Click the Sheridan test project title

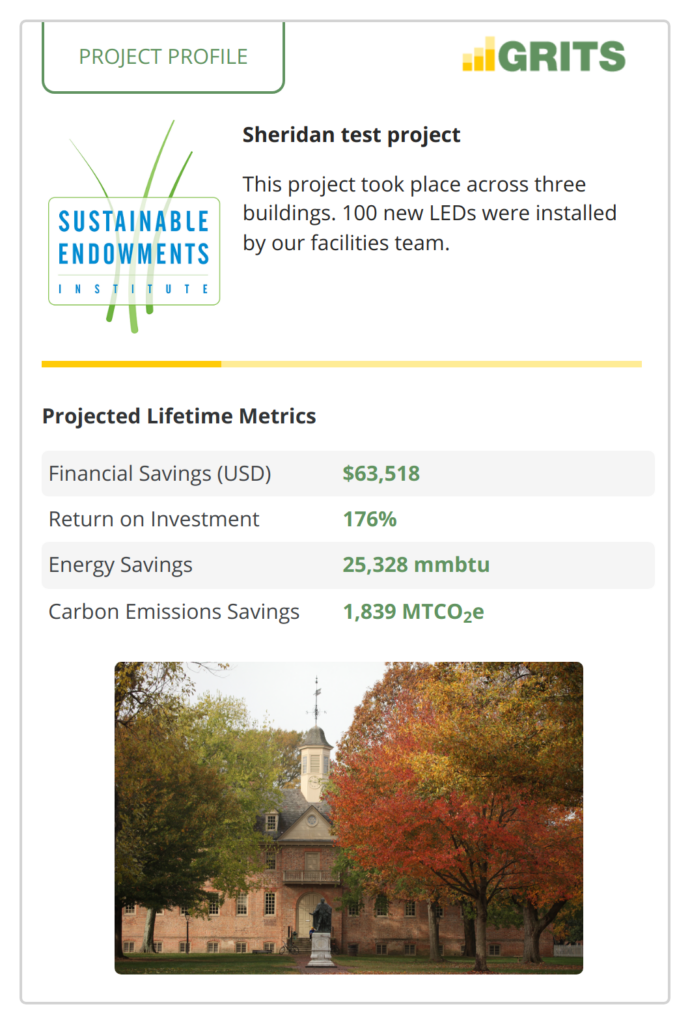tap(351, 135)
